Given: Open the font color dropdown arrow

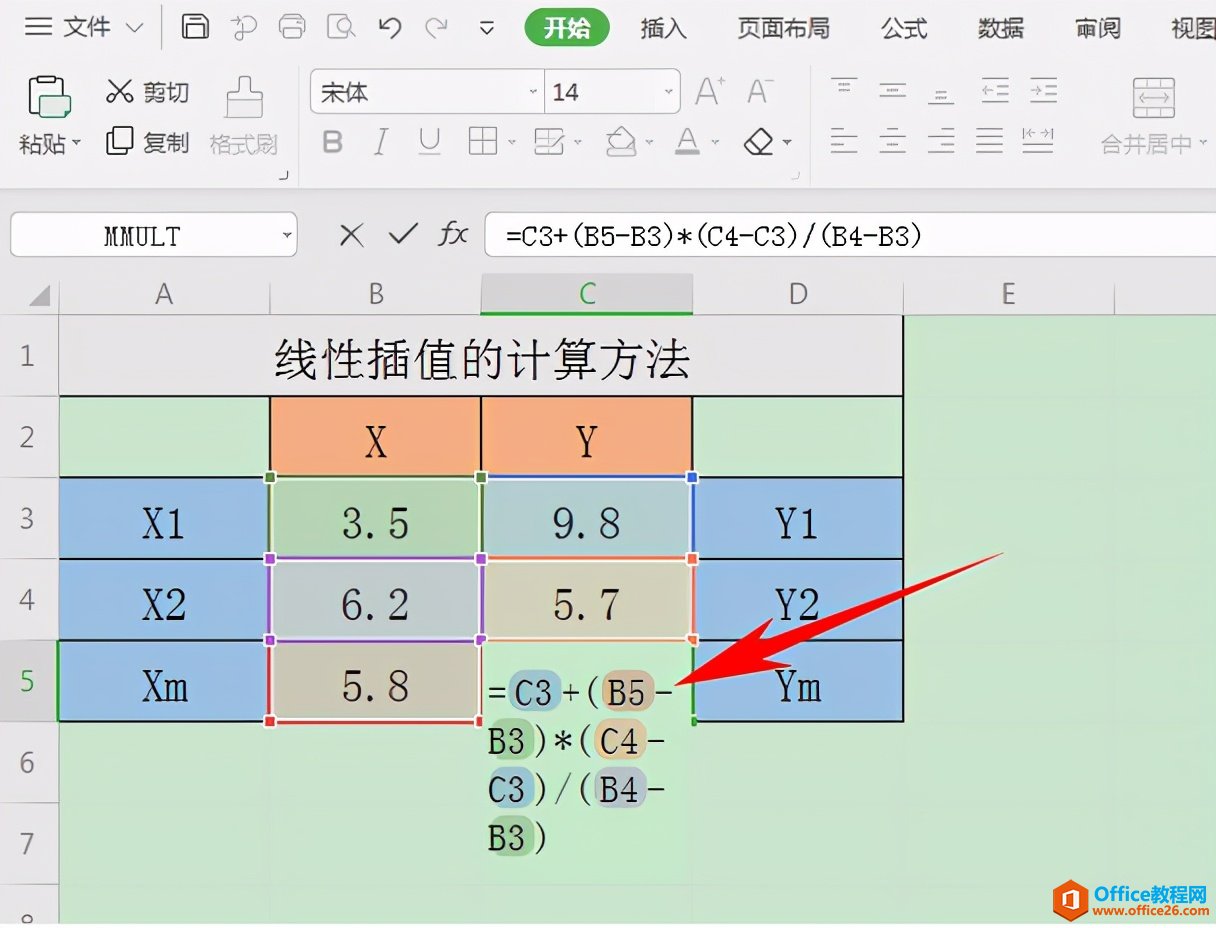Looking at the screenshot, I should pyautogui.click(x=715, y=143).
